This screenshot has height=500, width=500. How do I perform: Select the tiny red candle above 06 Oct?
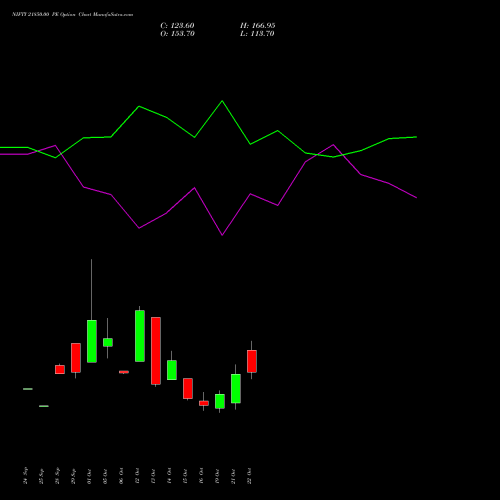124,372
